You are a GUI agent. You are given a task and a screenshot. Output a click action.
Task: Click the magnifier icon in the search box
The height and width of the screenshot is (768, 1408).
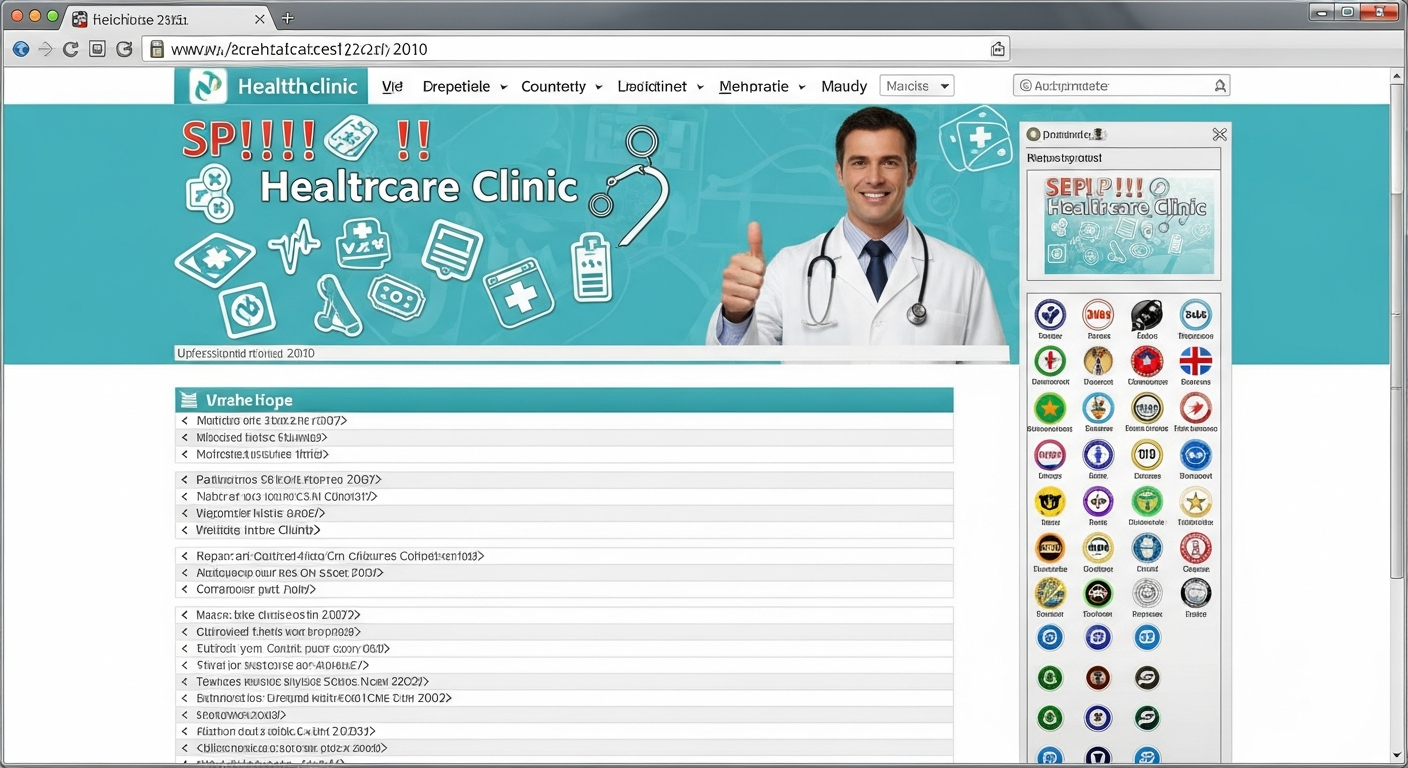point(1219,87)
